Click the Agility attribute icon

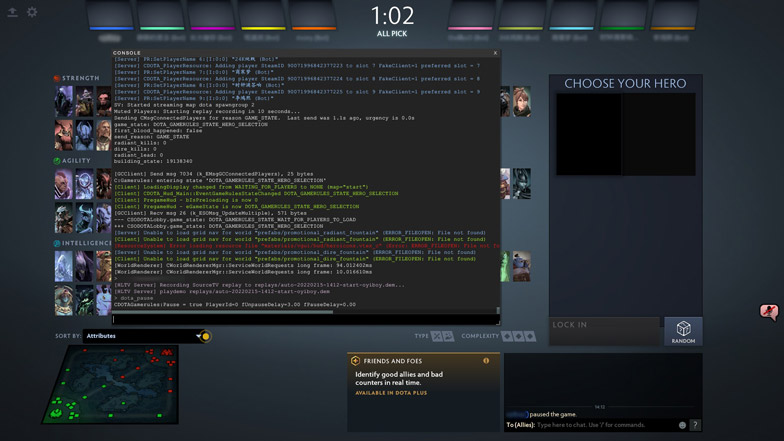pyautogui.click(x=56, y=160)
